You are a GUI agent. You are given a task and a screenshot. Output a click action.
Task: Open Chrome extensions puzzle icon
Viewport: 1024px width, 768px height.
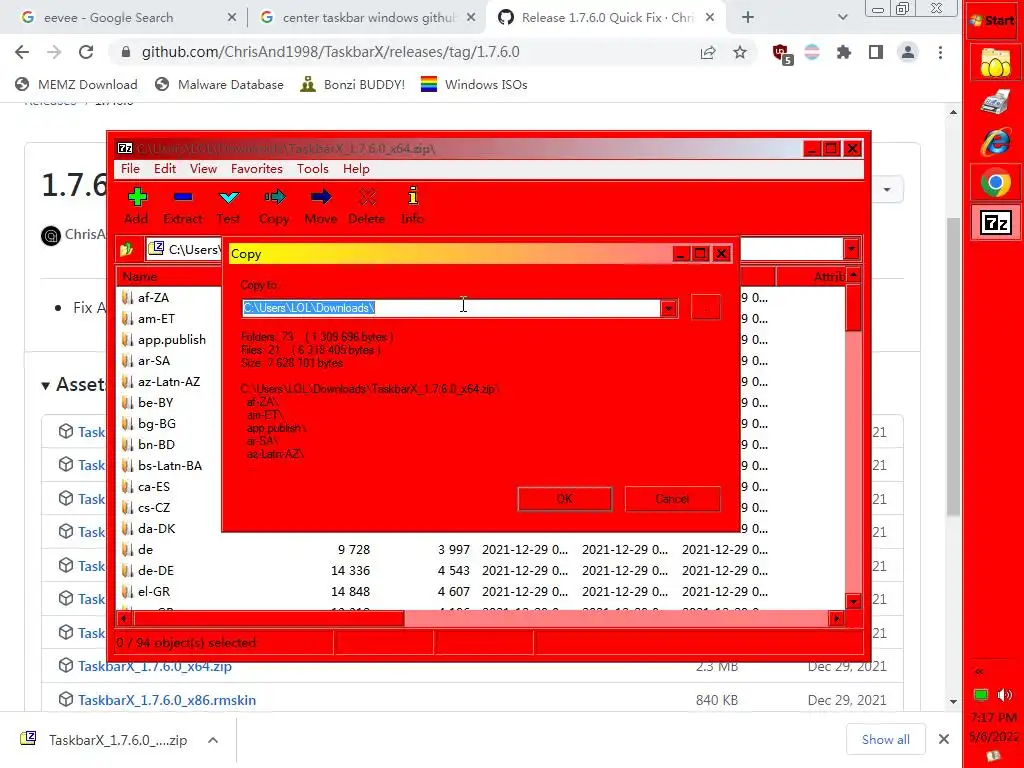pyautogui.click(x=844, y=52)
